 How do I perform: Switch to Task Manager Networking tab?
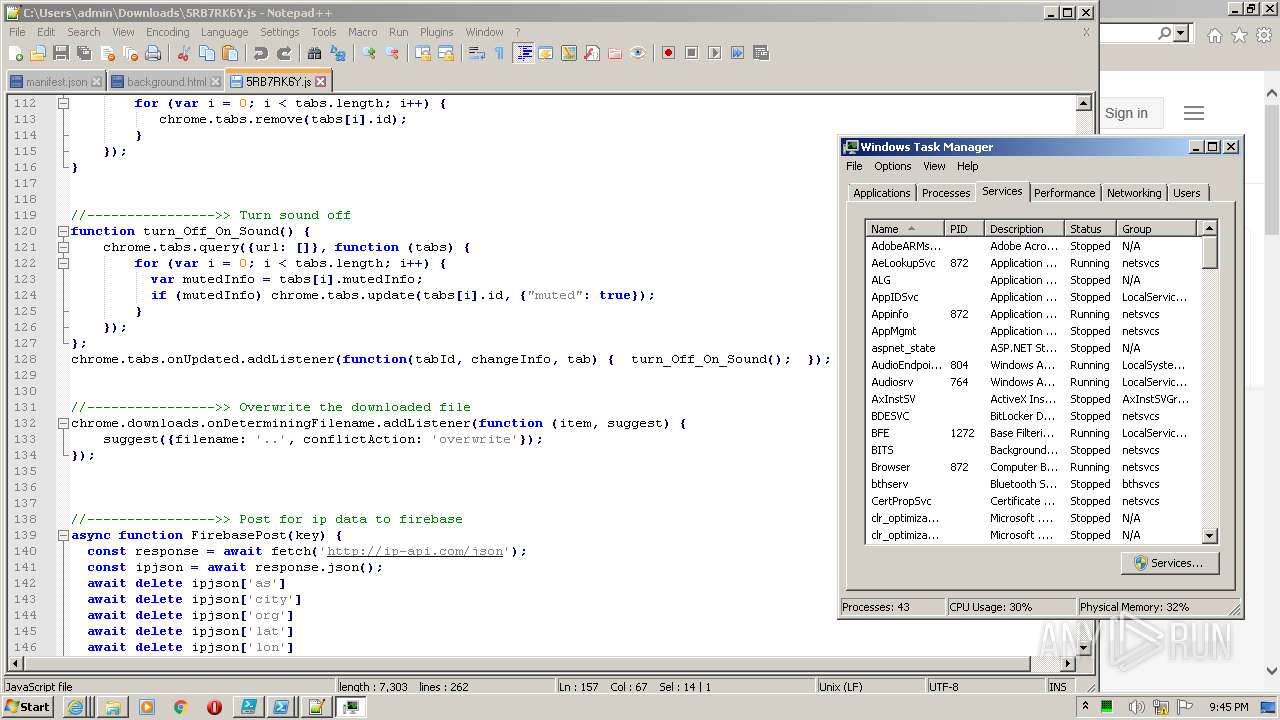(x=1134, y=193)
